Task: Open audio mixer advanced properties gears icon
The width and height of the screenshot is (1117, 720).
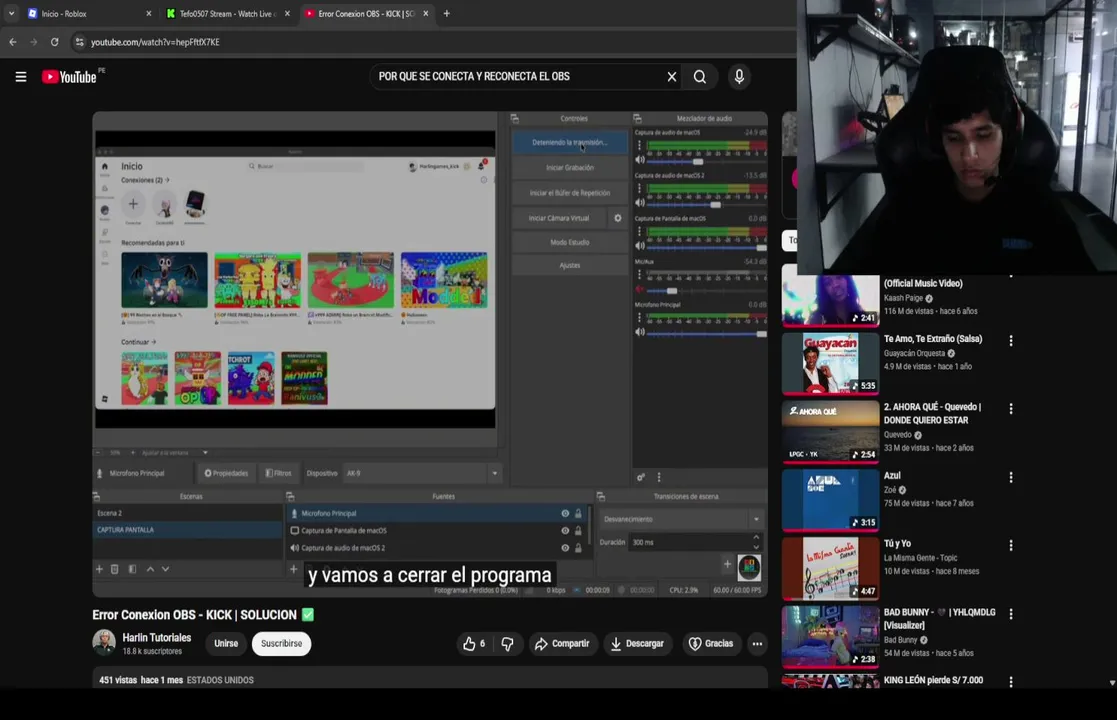Action: pyautogui.click(x=640, y=477)
